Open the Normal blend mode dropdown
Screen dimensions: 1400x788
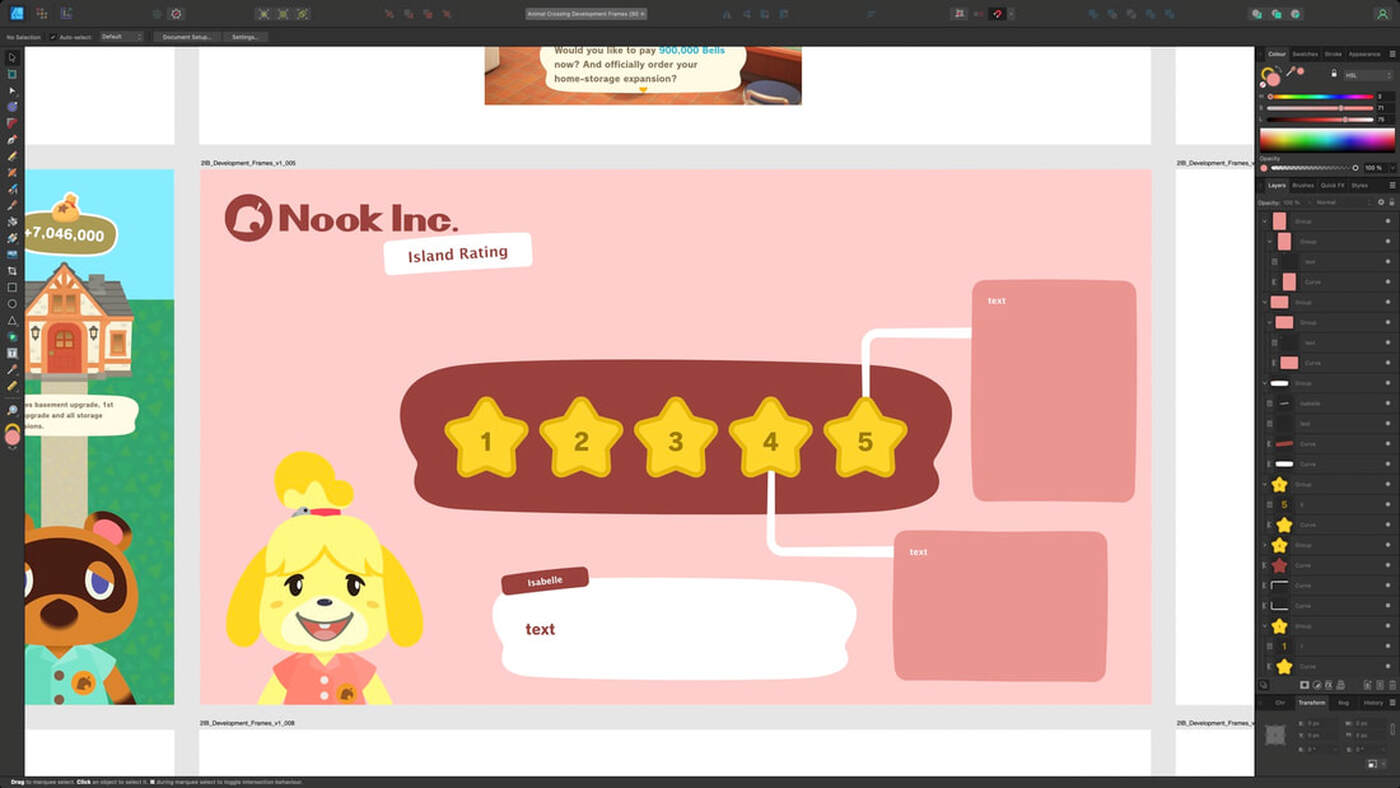(1343, 202)
